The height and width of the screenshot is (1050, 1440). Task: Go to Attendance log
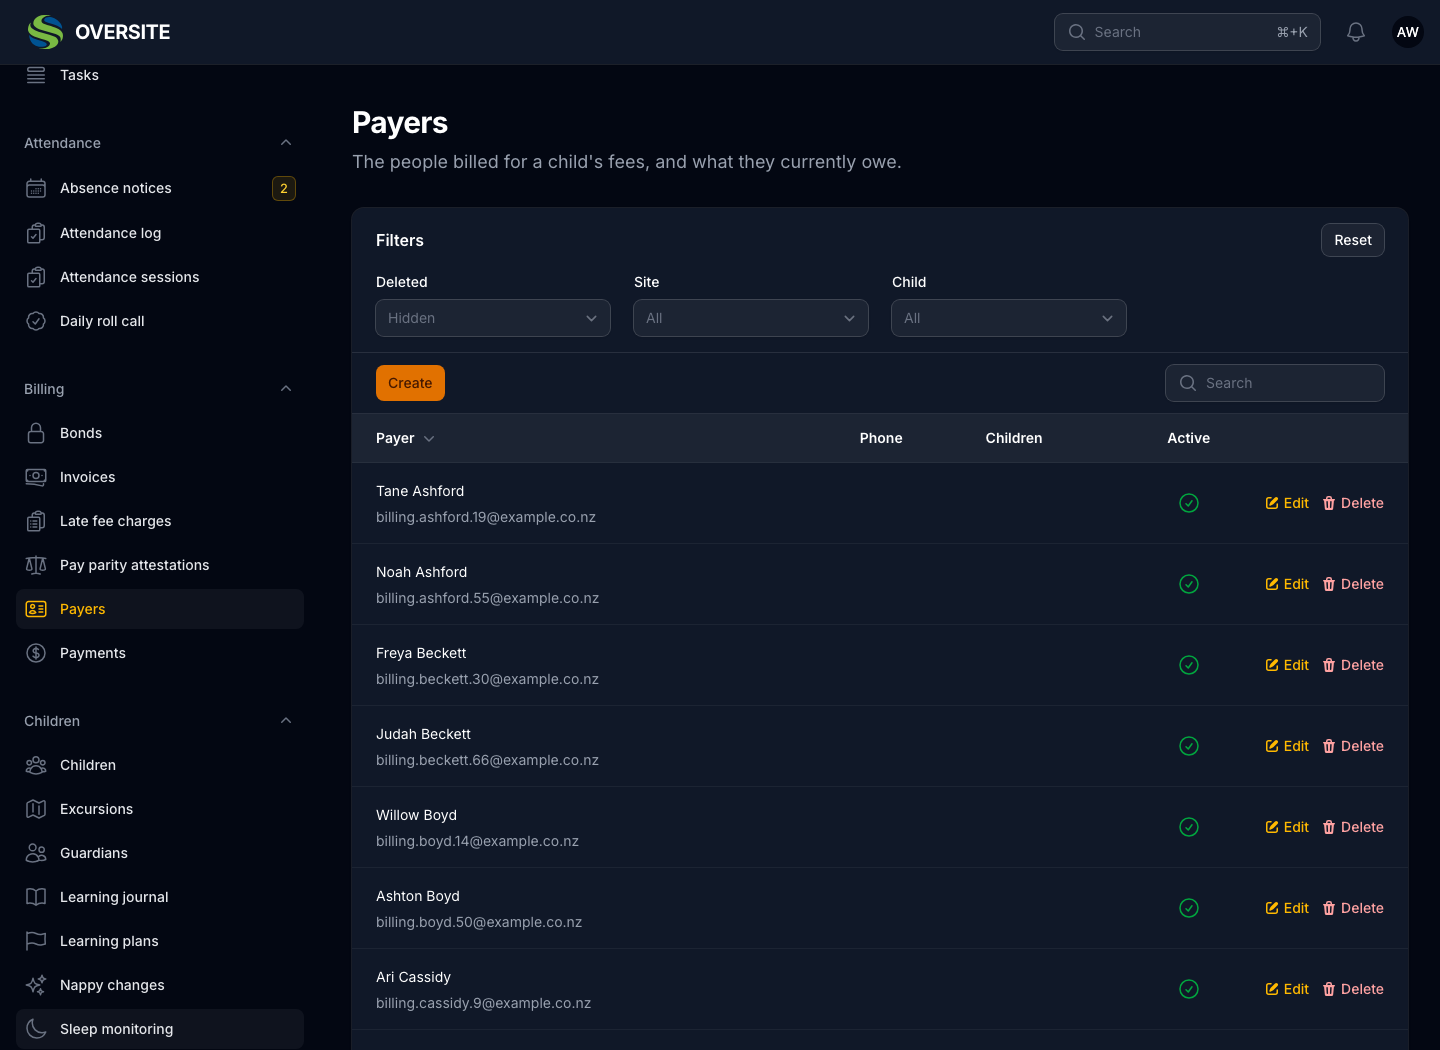(x=160, y=233)
